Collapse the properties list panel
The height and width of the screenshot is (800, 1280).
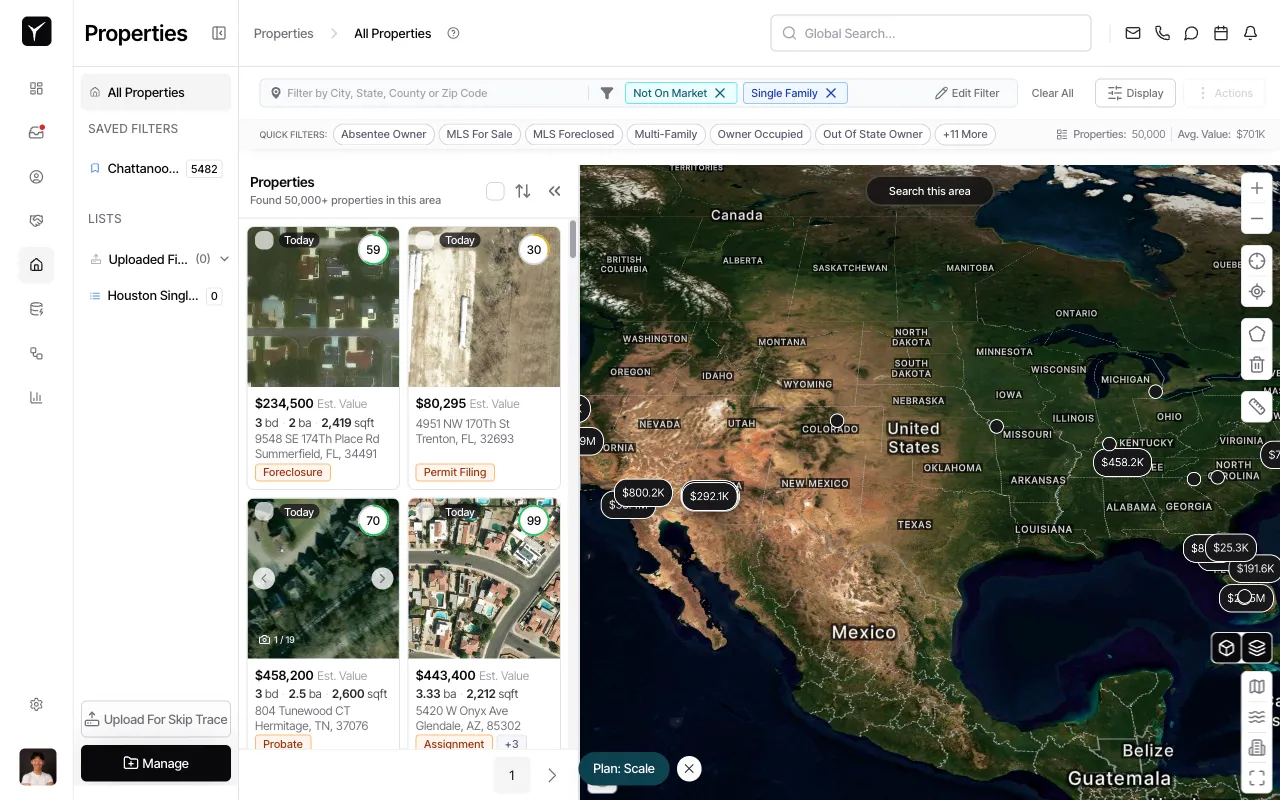(x=554, y=191)
